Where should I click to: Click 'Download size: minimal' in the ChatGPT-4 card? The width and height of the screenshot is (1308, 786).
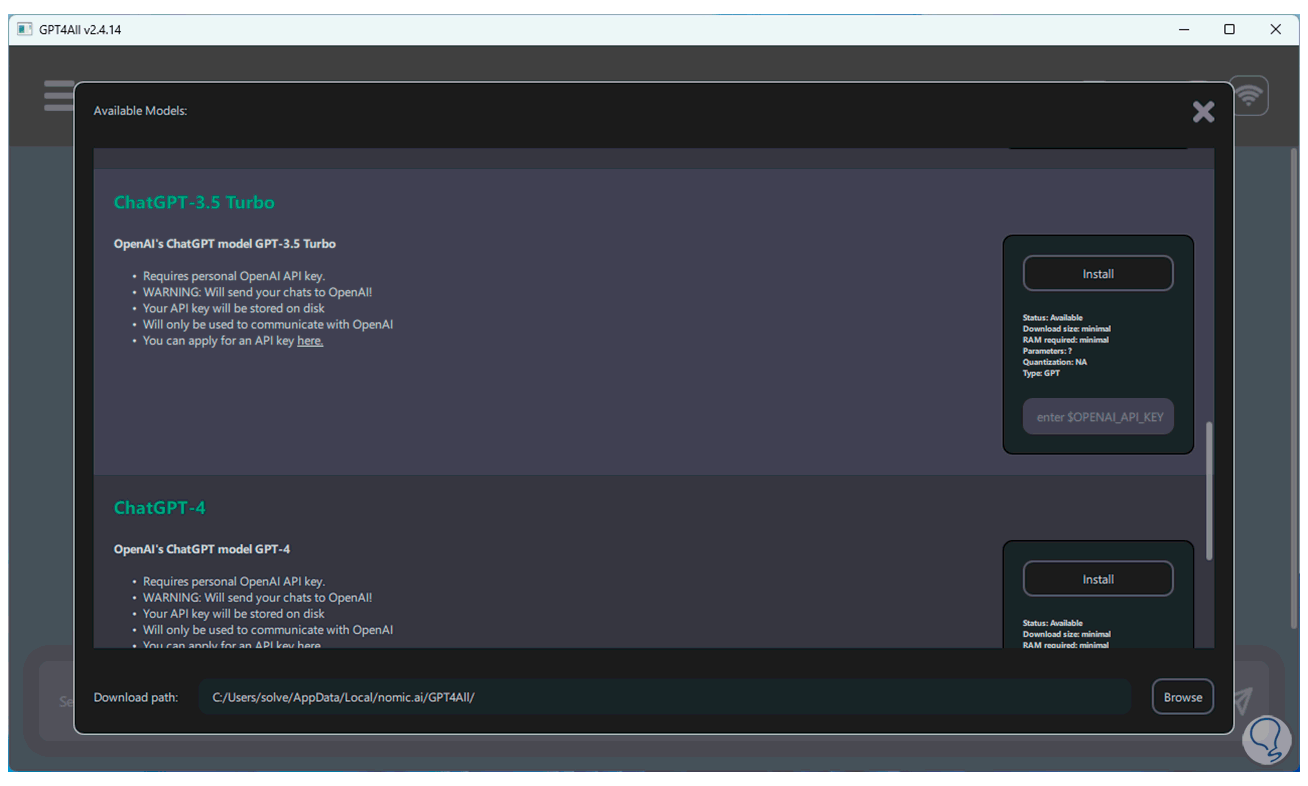[x=1067, y=634]
